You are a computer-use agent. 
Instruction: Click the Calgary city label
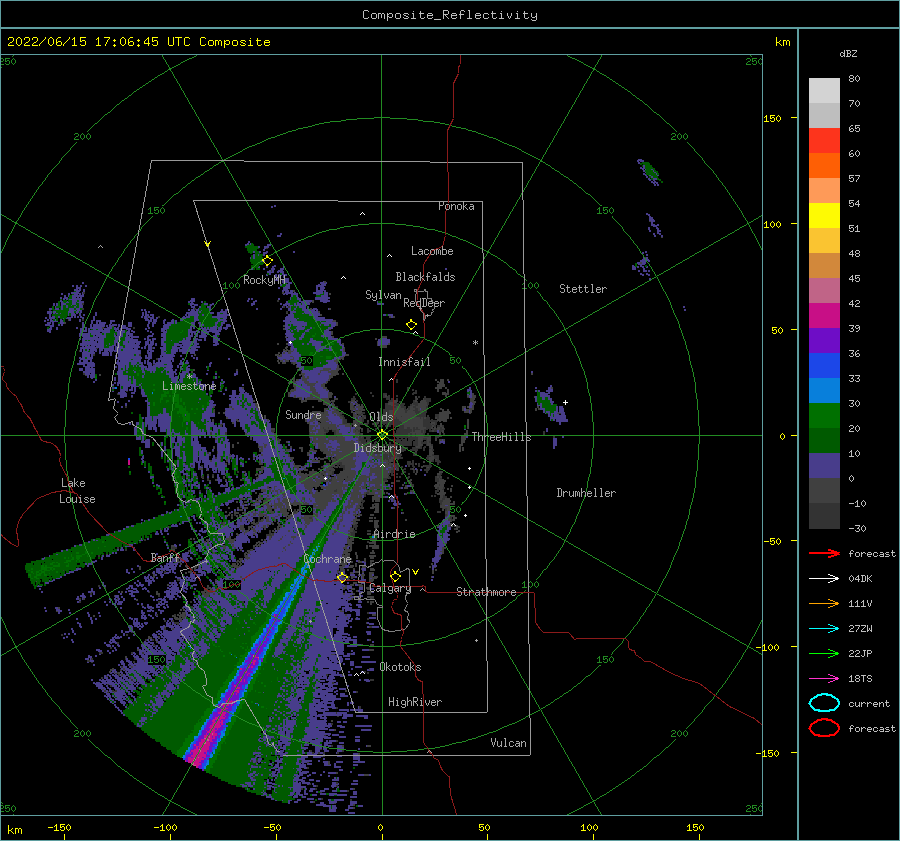pyautogui.click(x=390, y=588)
